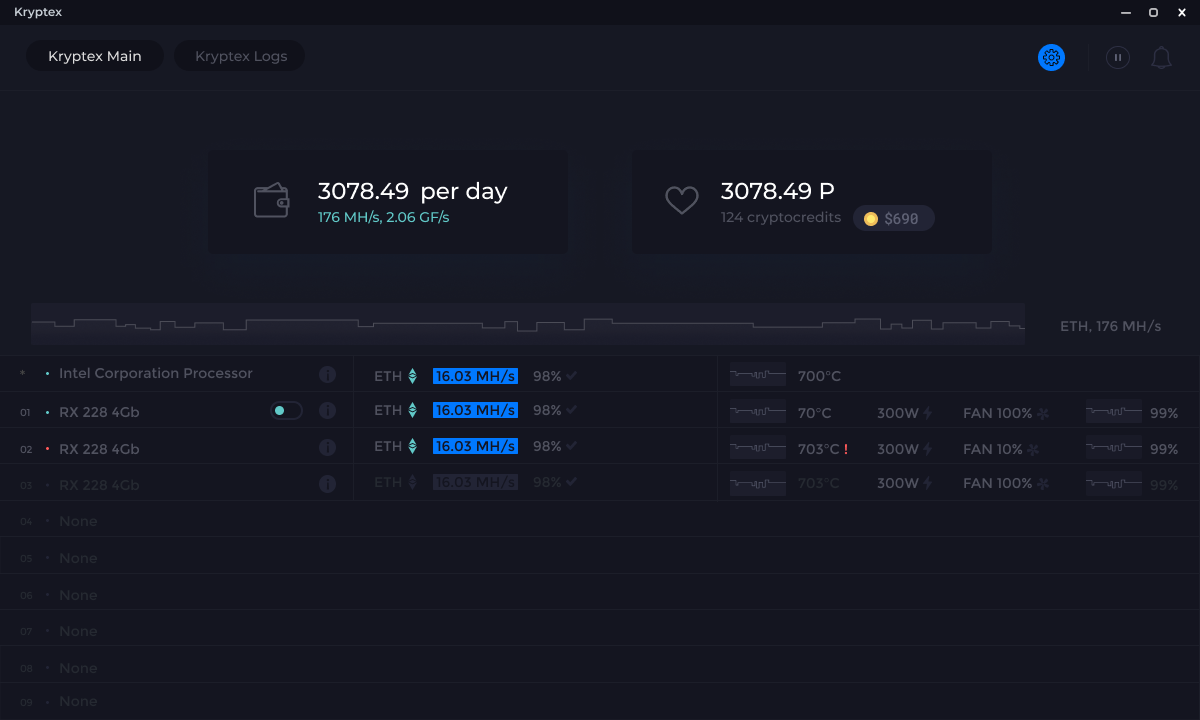
Task: Click the 176 MH/s, 2.06 GF/s hashrate text
Action: pos(384,217)
